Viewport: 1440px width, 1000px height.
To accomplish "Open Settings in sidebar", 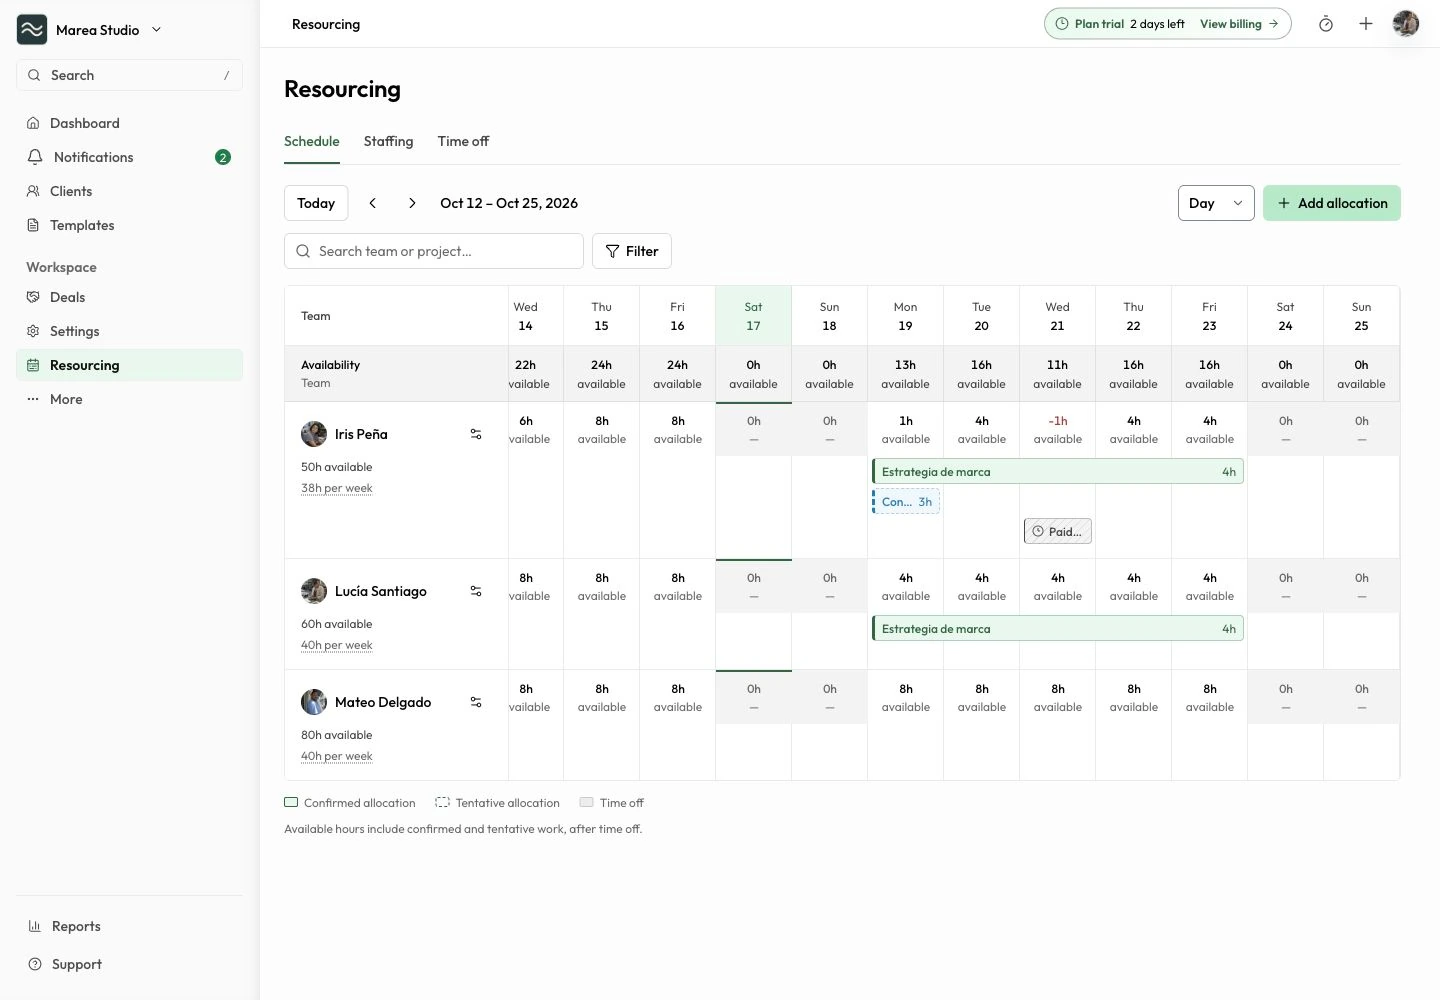I will 129,331.
